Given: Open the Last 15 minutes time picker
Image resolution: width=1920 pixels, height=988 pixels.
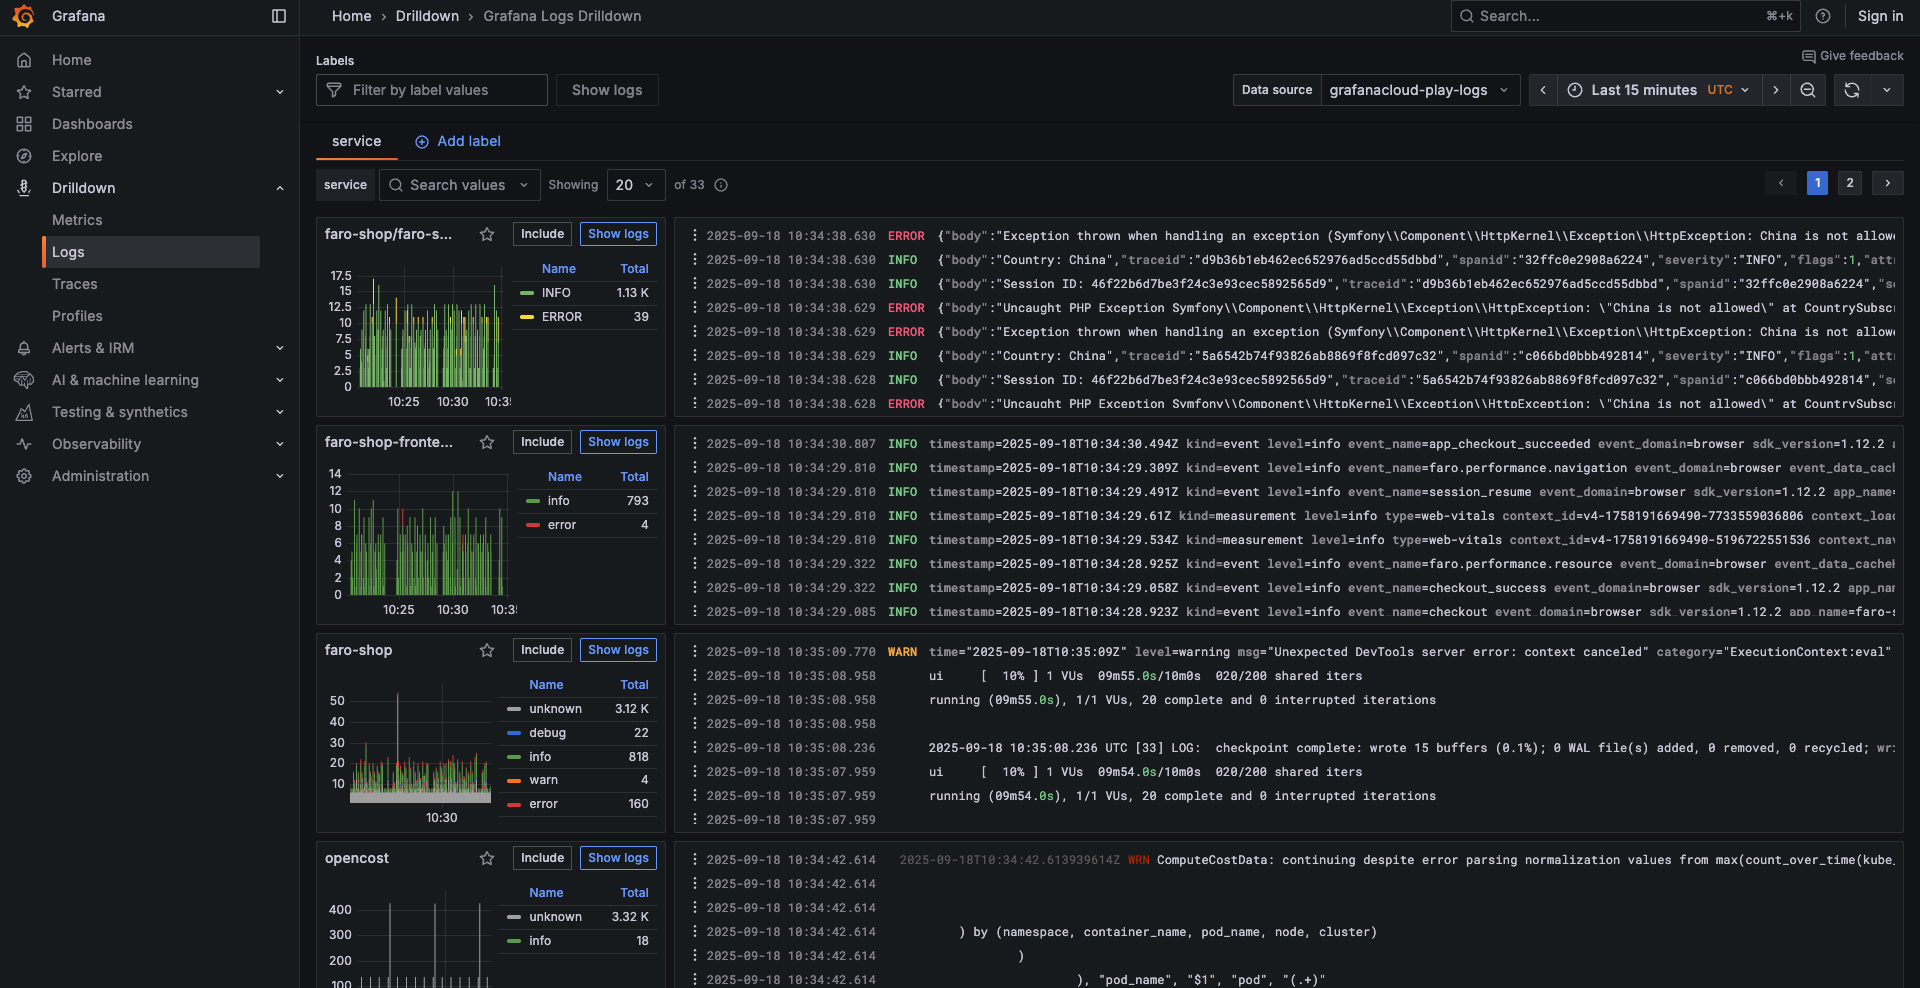Looking at the screenshot, I should [x=1659, y=90].
